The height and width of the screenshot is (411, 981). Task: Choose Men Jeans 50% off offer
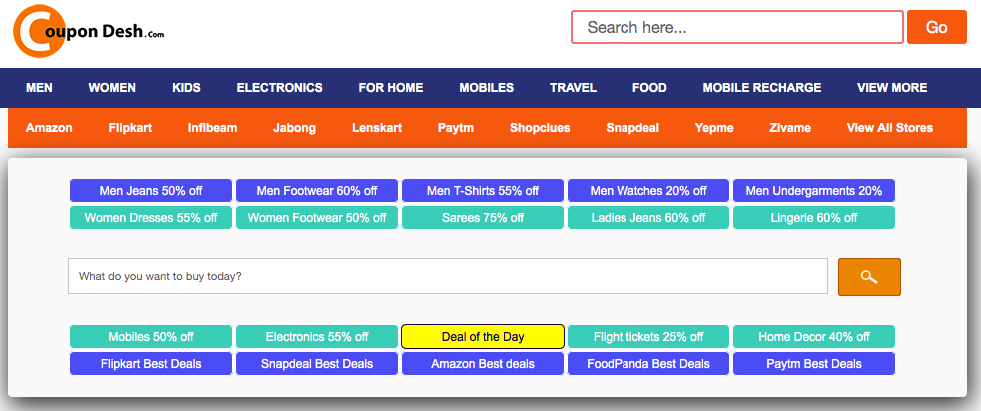(x=151, y=191)
